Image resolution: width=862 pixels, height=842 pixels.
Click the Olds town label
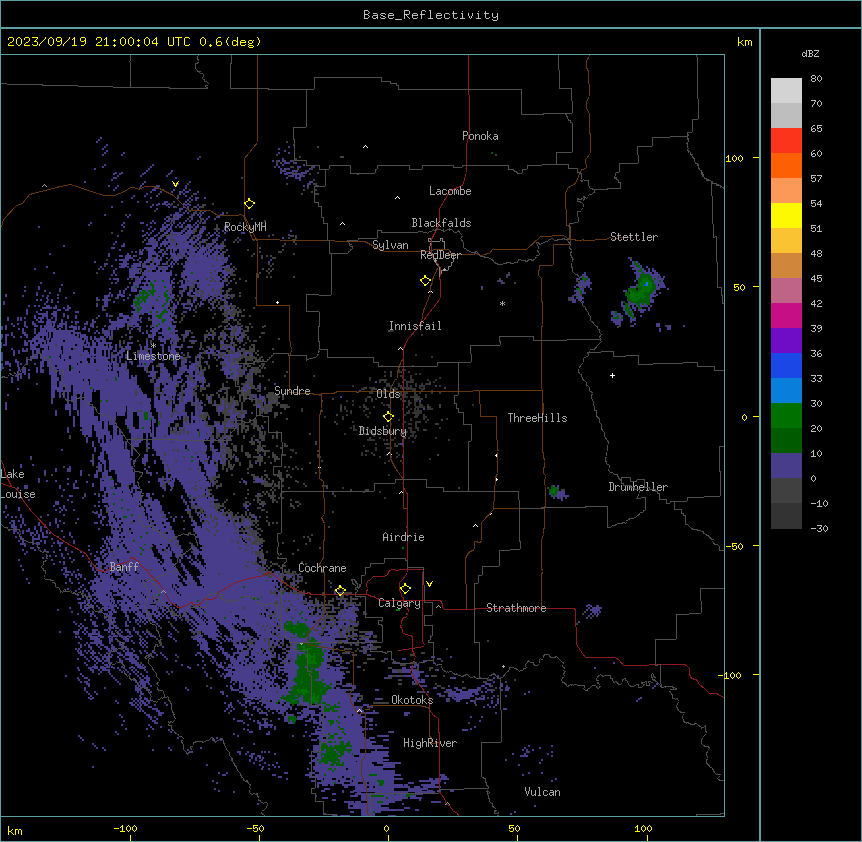[x=388, y=394]
